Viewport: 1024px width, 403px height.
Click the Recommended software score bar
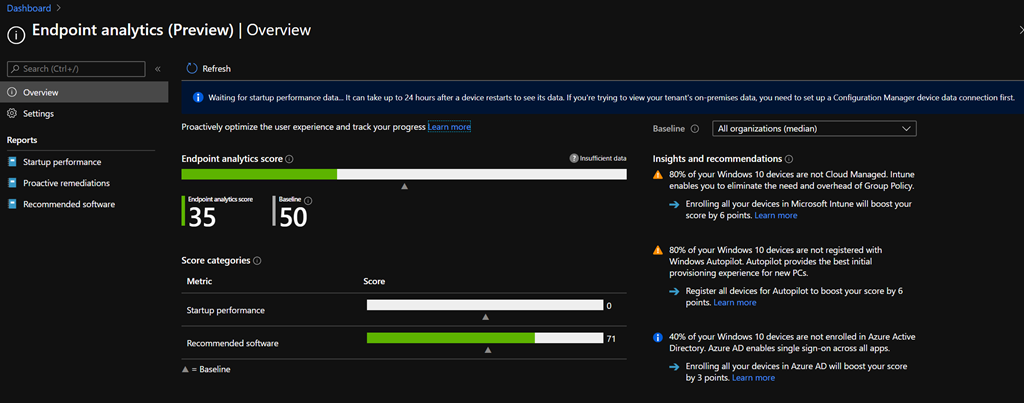(x=484, y=338)
